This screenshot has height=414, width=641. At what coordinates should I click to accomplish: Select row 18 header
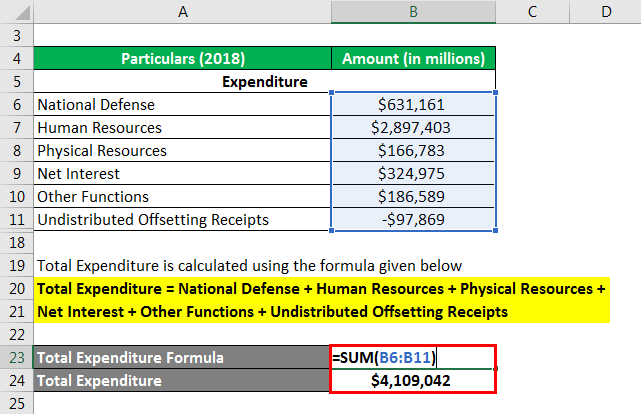[17, 243]
